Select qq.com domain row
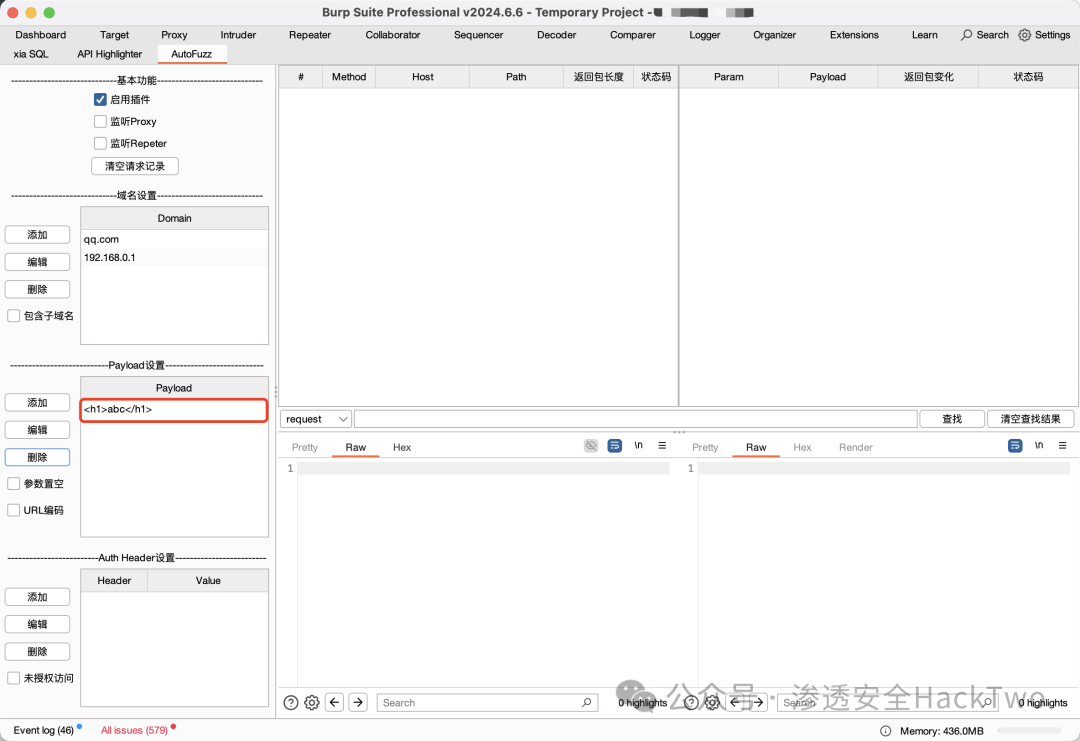 pos(174,239)
